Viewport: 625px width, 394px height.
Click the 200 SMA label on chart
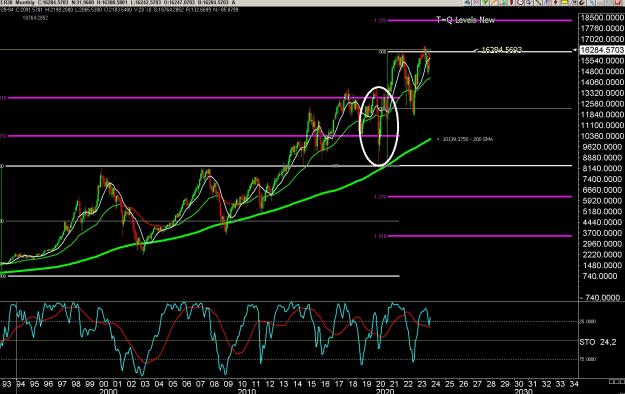coord(468,139)
